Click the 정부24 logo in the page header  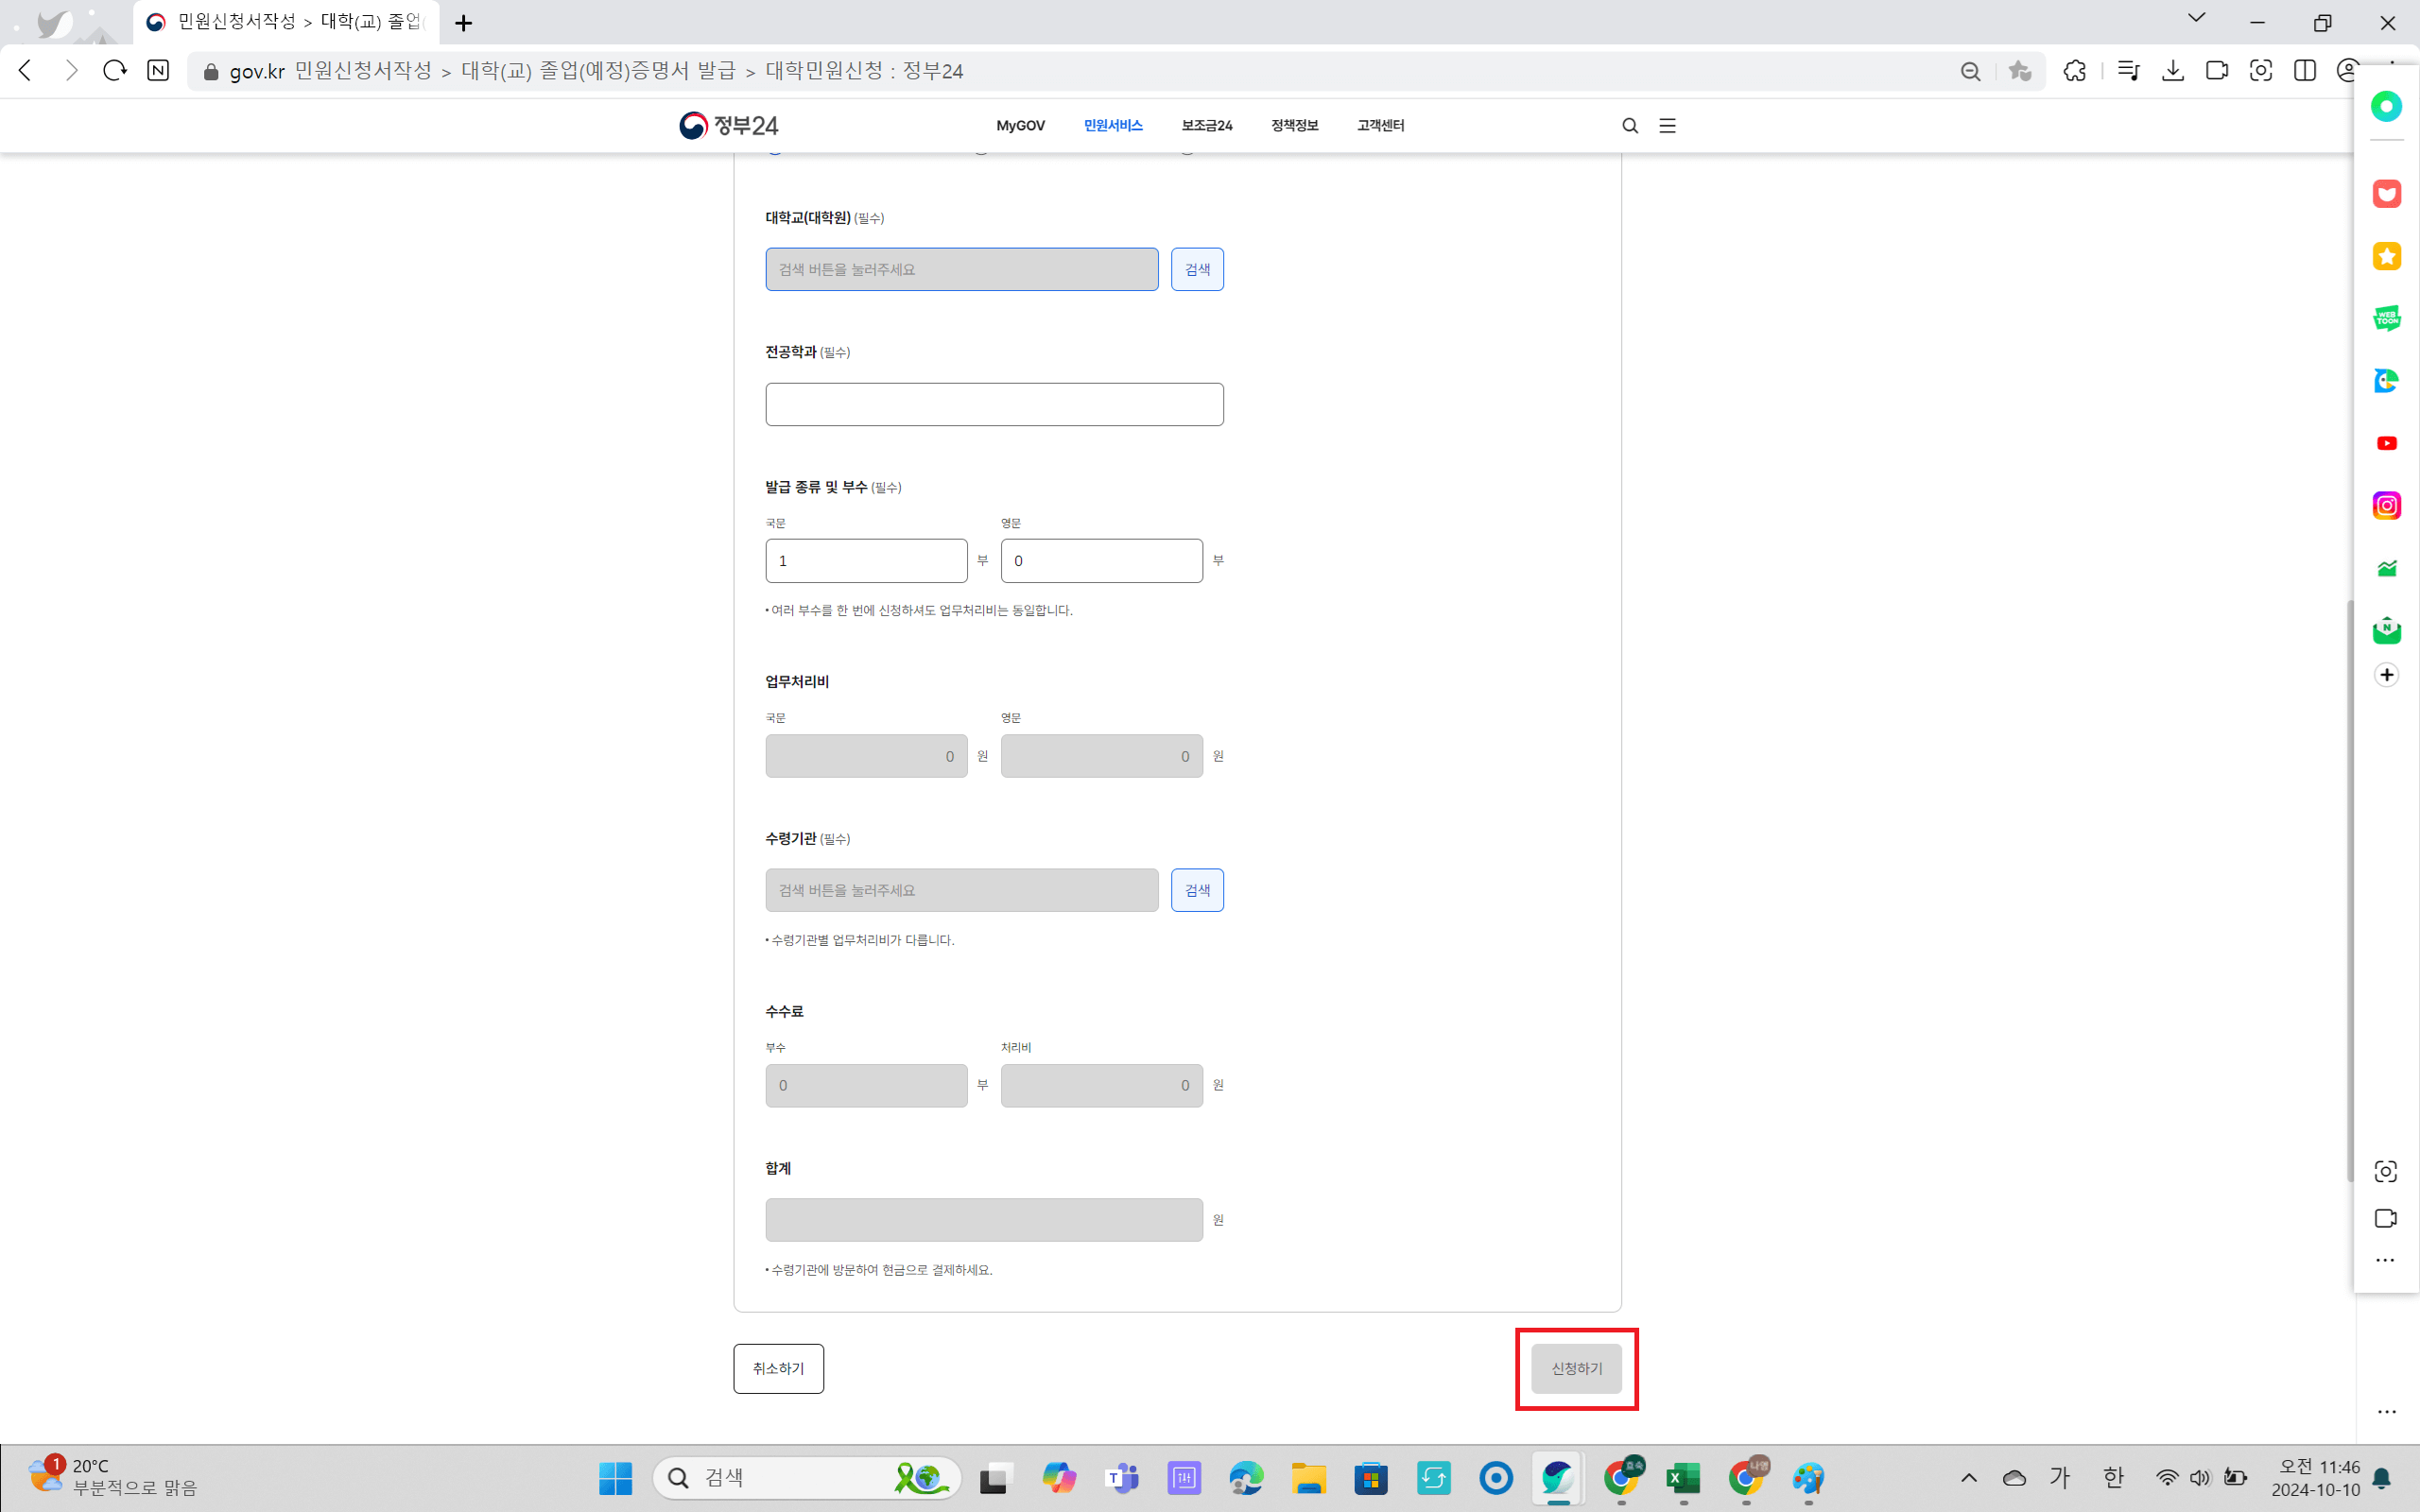click(729, 125)
